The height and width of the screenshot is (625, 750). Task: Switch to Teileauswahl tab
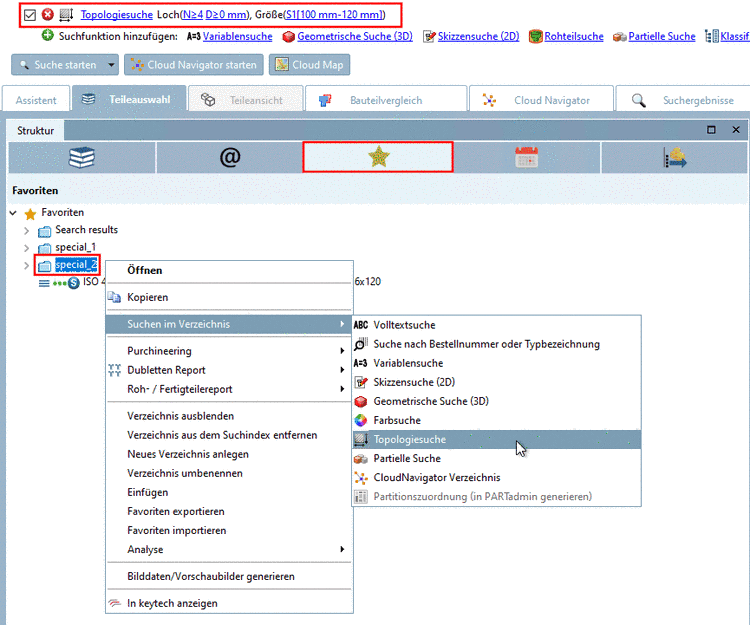point(128,99)
